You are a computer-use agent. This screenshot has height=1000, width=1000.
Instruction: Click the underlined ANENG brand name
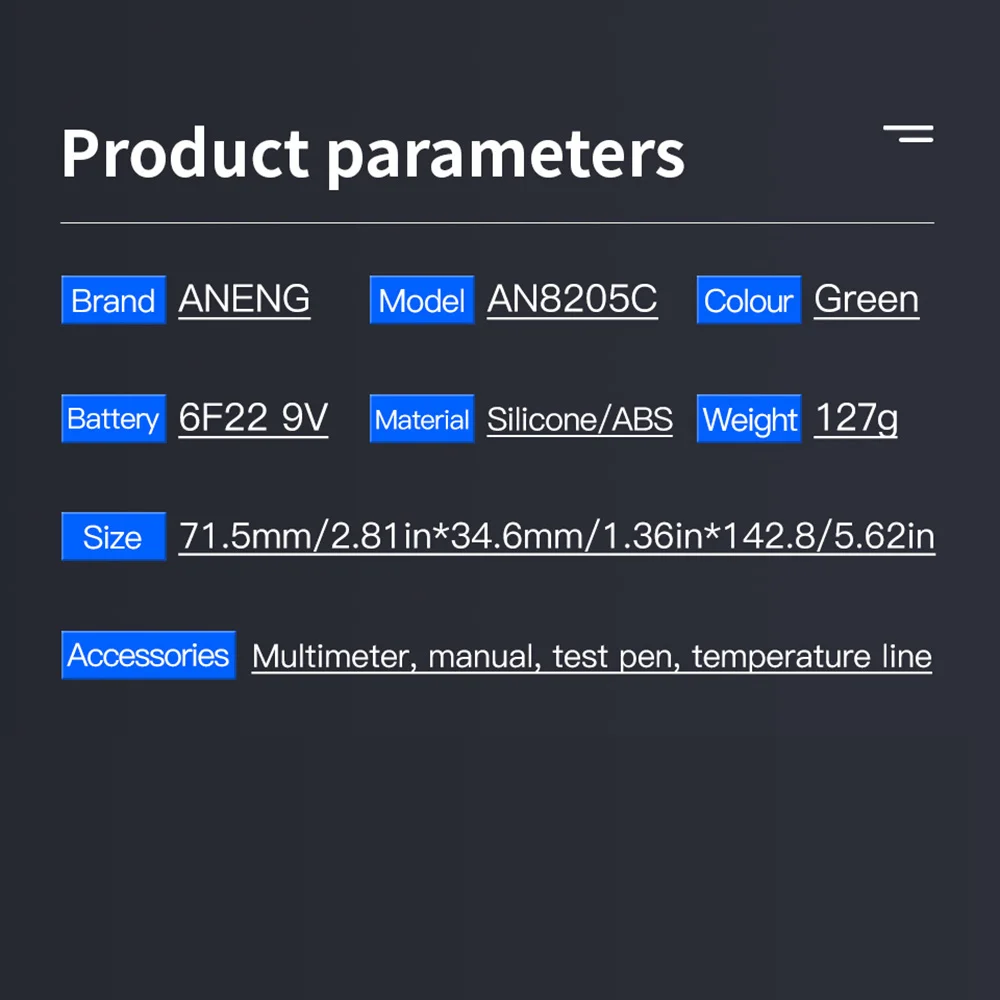(244, 299)
